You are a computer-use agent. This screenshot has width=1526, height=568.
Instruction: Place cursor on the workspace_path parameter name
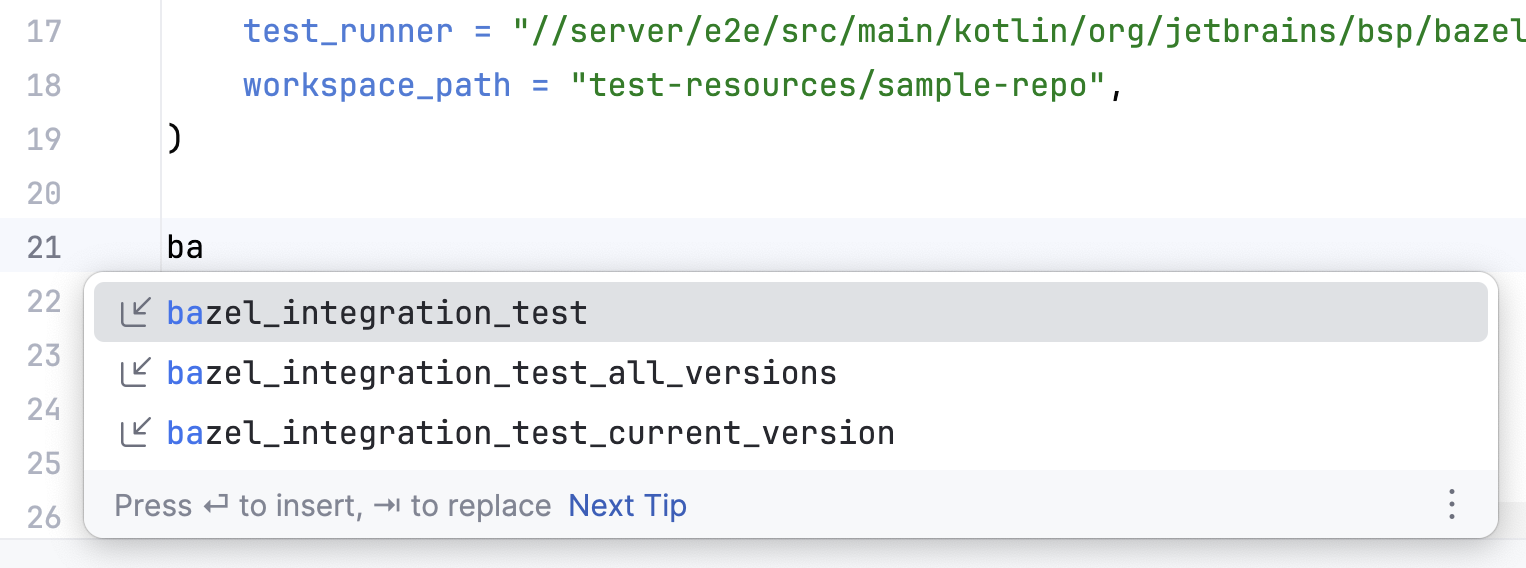click(x=377, y=85)
